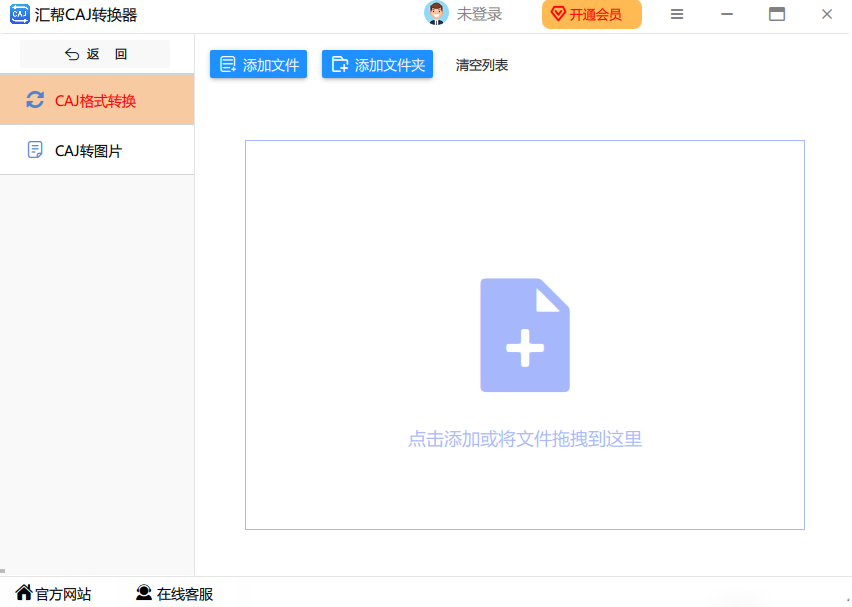Image resolution: width=852 pixels, height=607 pixels.
Task: Select the CAJ格式转换 tab label
Action: (x=95, y=101)
